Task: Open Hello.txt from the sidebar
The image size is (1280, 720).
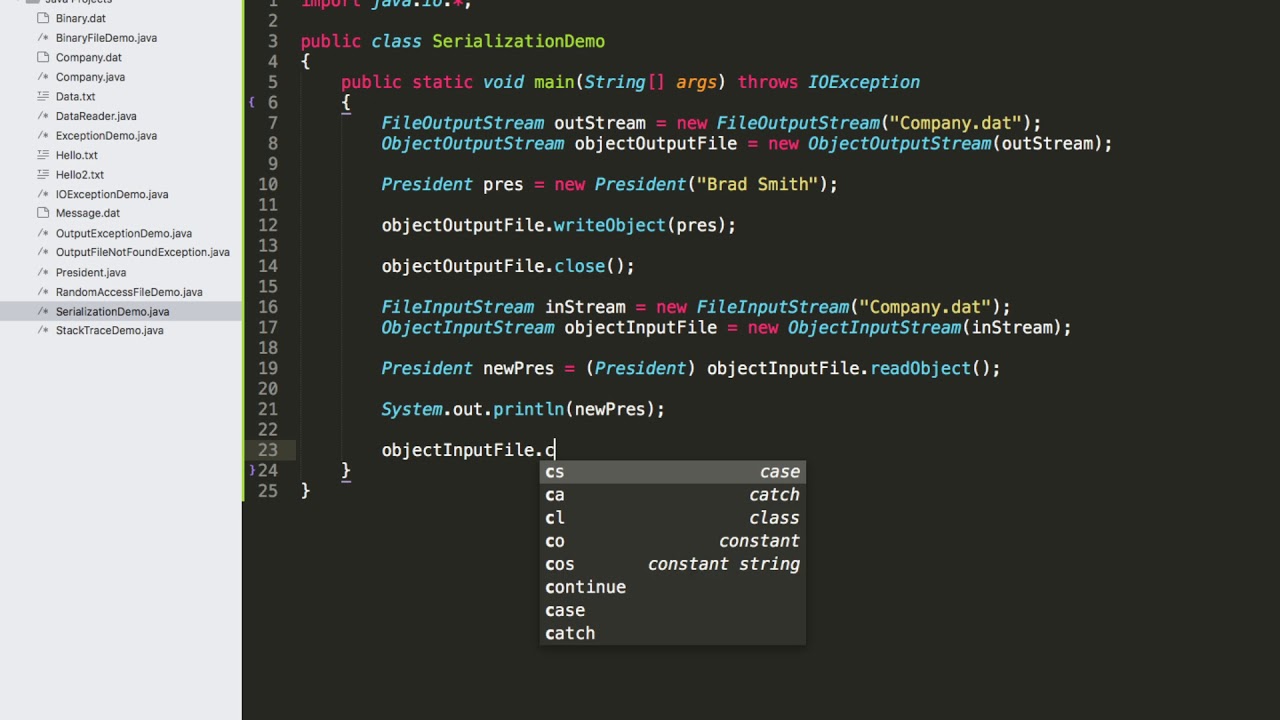Action: tap(77, 155)
